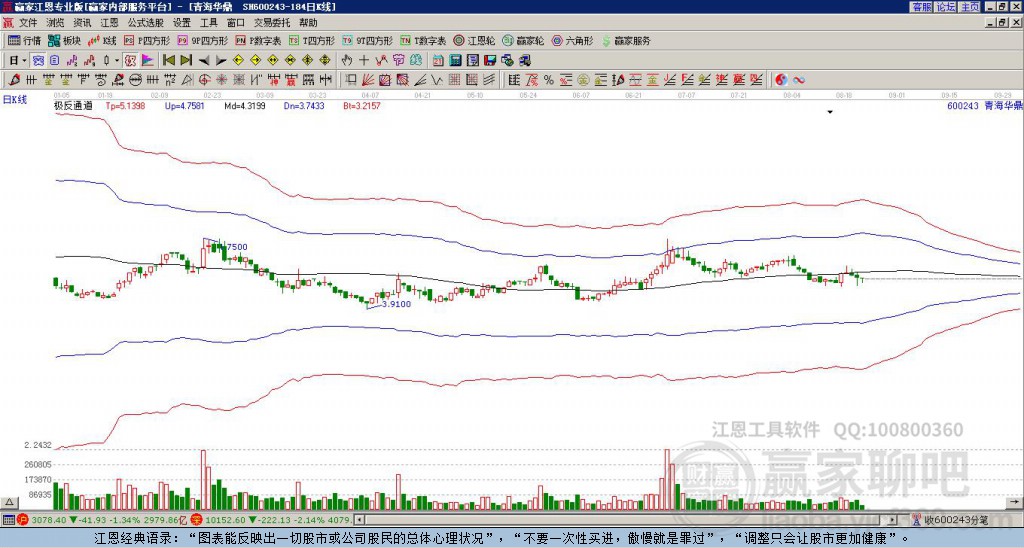Jump to first bar with green arrow
Viewport: 1024px width, 548px height.
click(169, 61)
